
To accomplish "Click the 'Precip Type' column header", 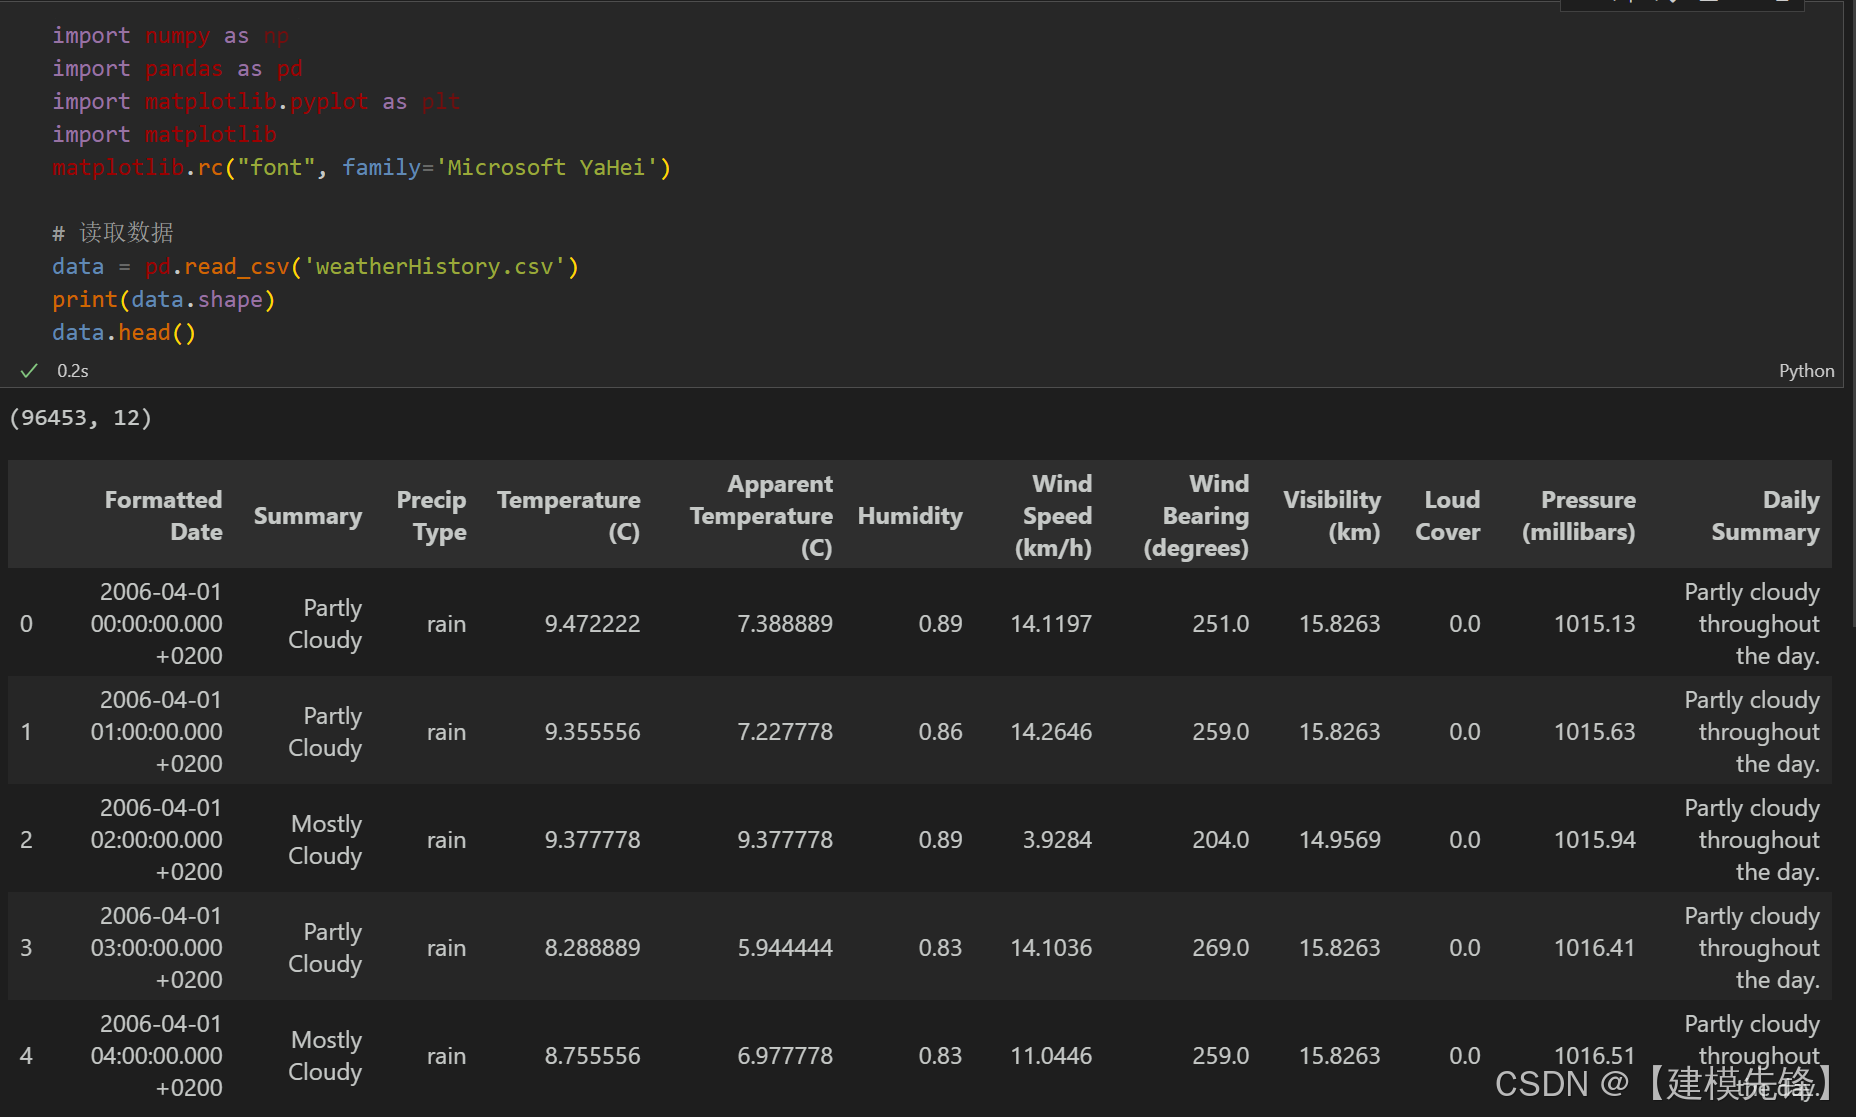I will coord(431,516).
